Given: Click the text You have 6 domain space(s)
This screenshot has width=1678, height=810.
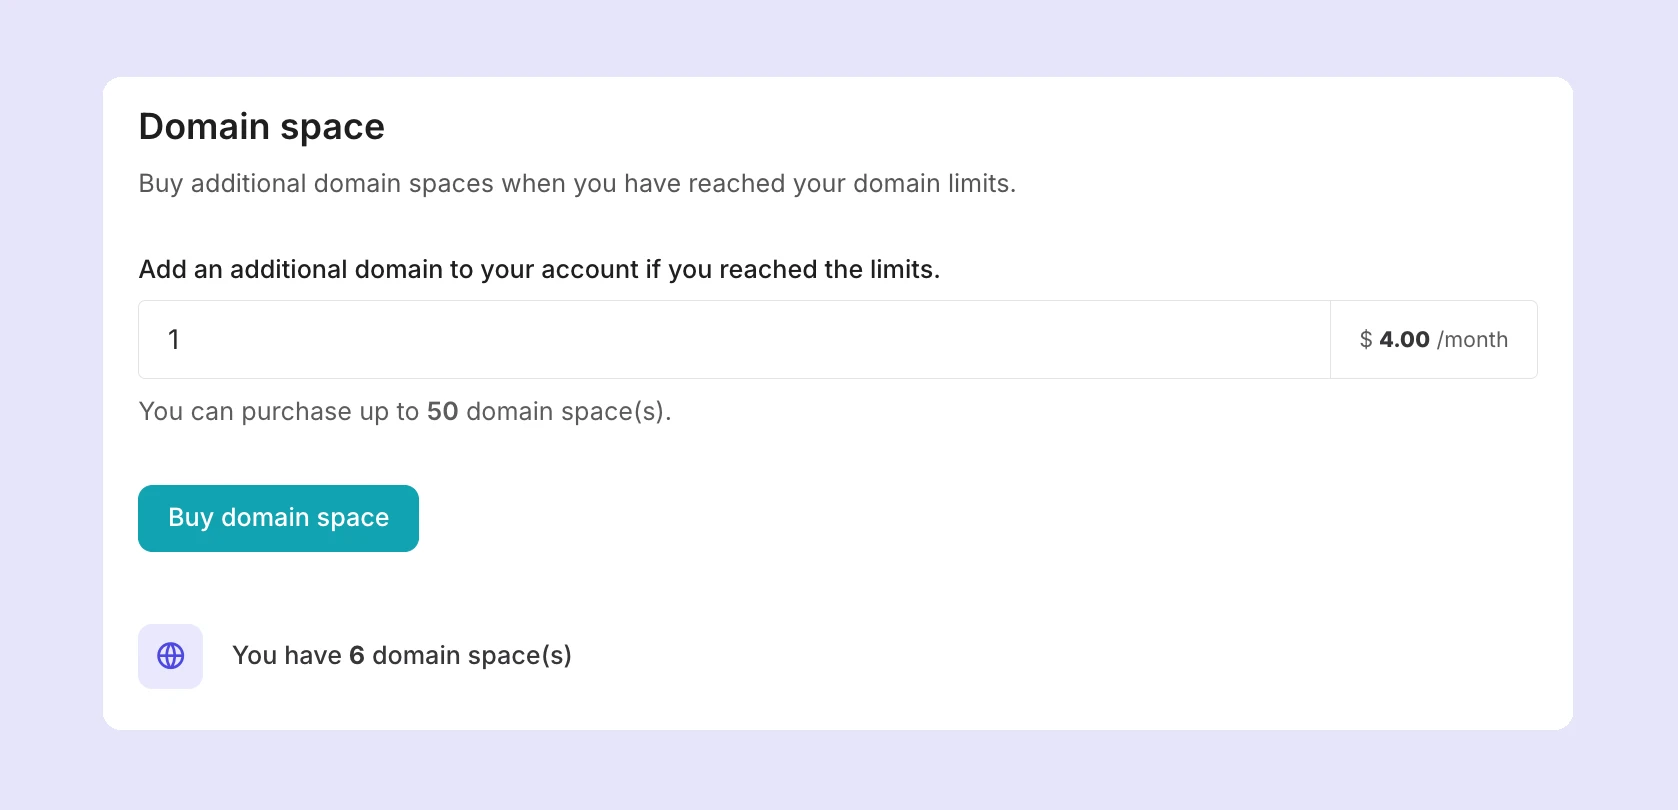Looking at the screenshot, I should click(x=403, y=655).
